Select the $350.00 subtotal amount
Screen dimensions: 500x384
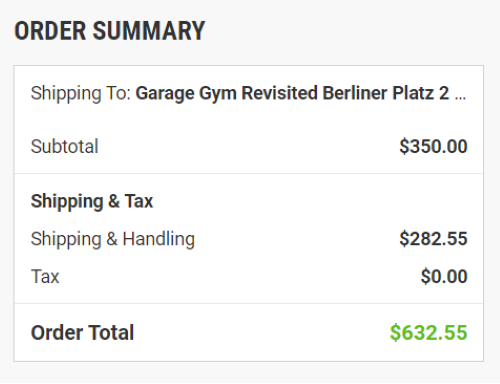(433, 146)
